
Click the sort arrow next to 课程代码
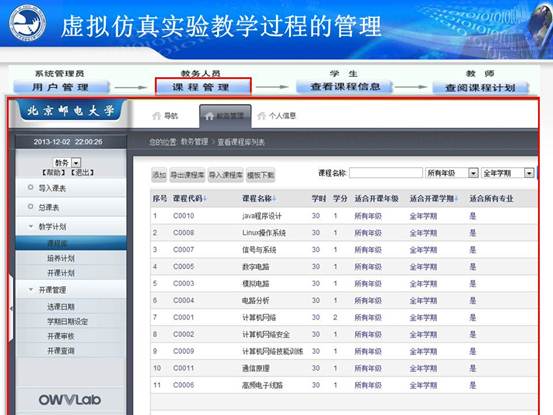205,199
